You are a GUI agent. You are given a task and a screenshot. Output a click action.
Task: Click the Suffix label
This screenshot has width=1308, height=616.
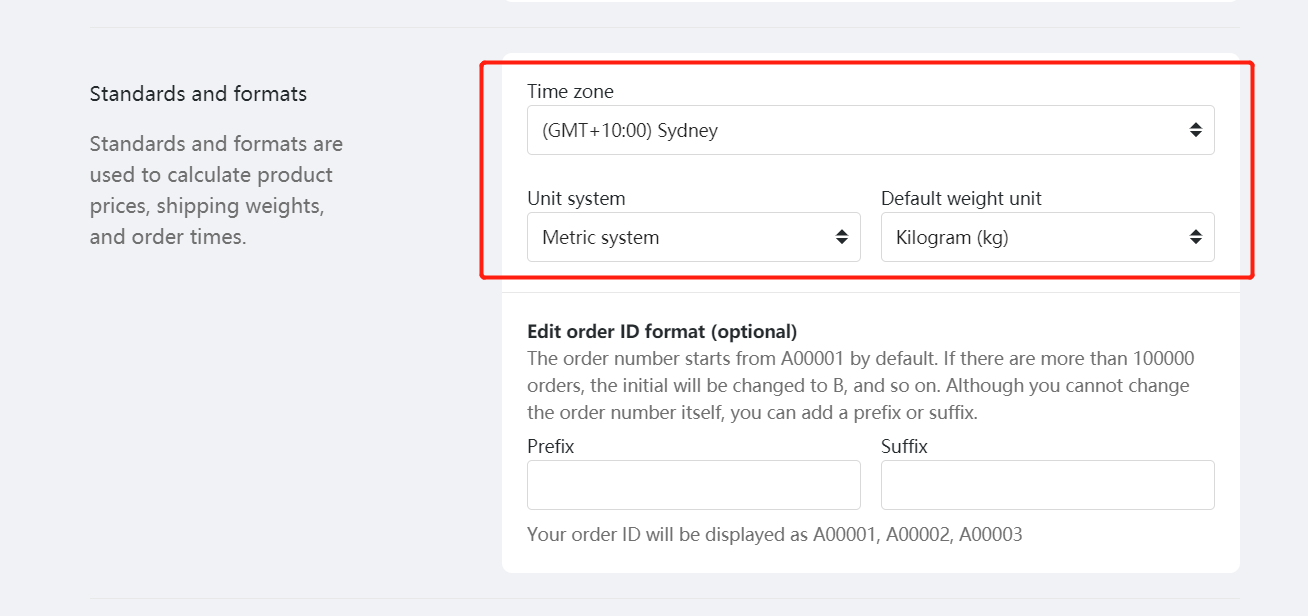point(904,446)
